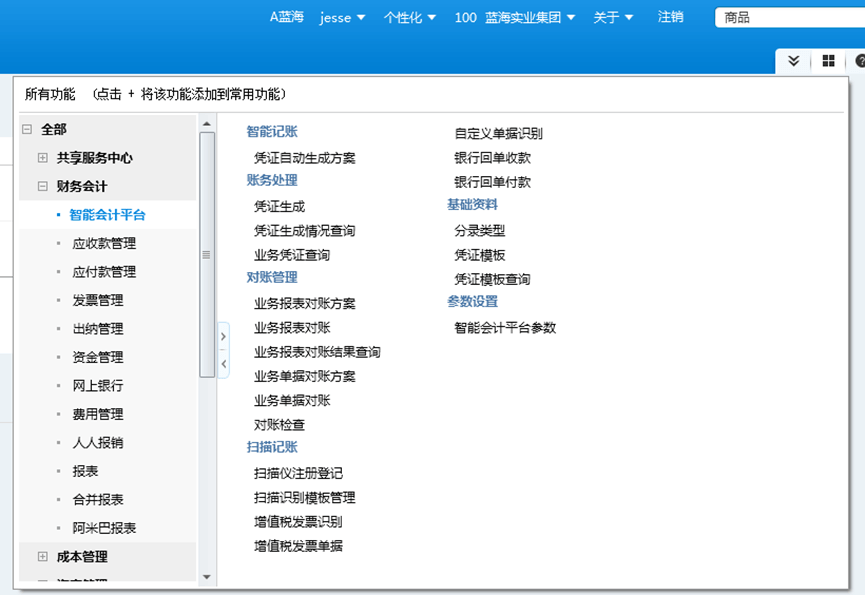This screenshot has width=865, height=595.
Task: Open 业务报表对账结果查询 function
Action: tap(317, 352)
